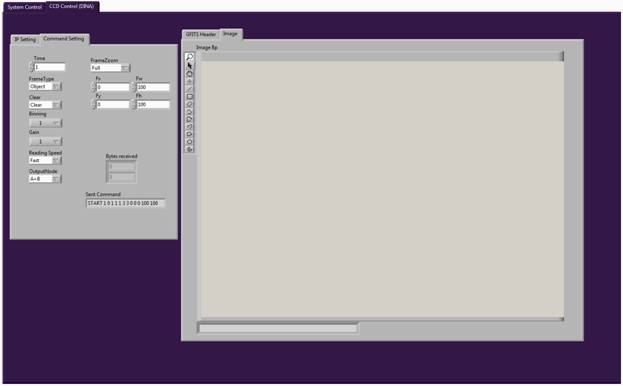
Task: Pick the point crosshair tool
Action: coord(190,81)
